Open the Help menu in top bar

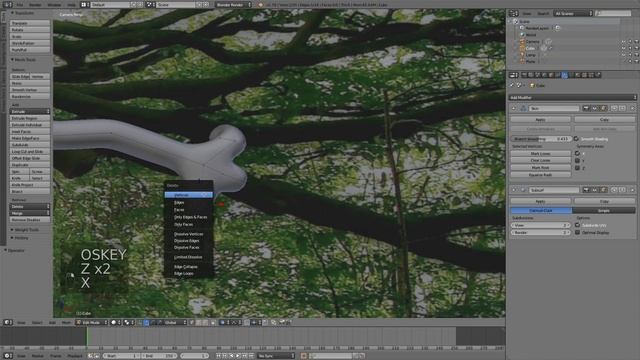pos(71,4)
